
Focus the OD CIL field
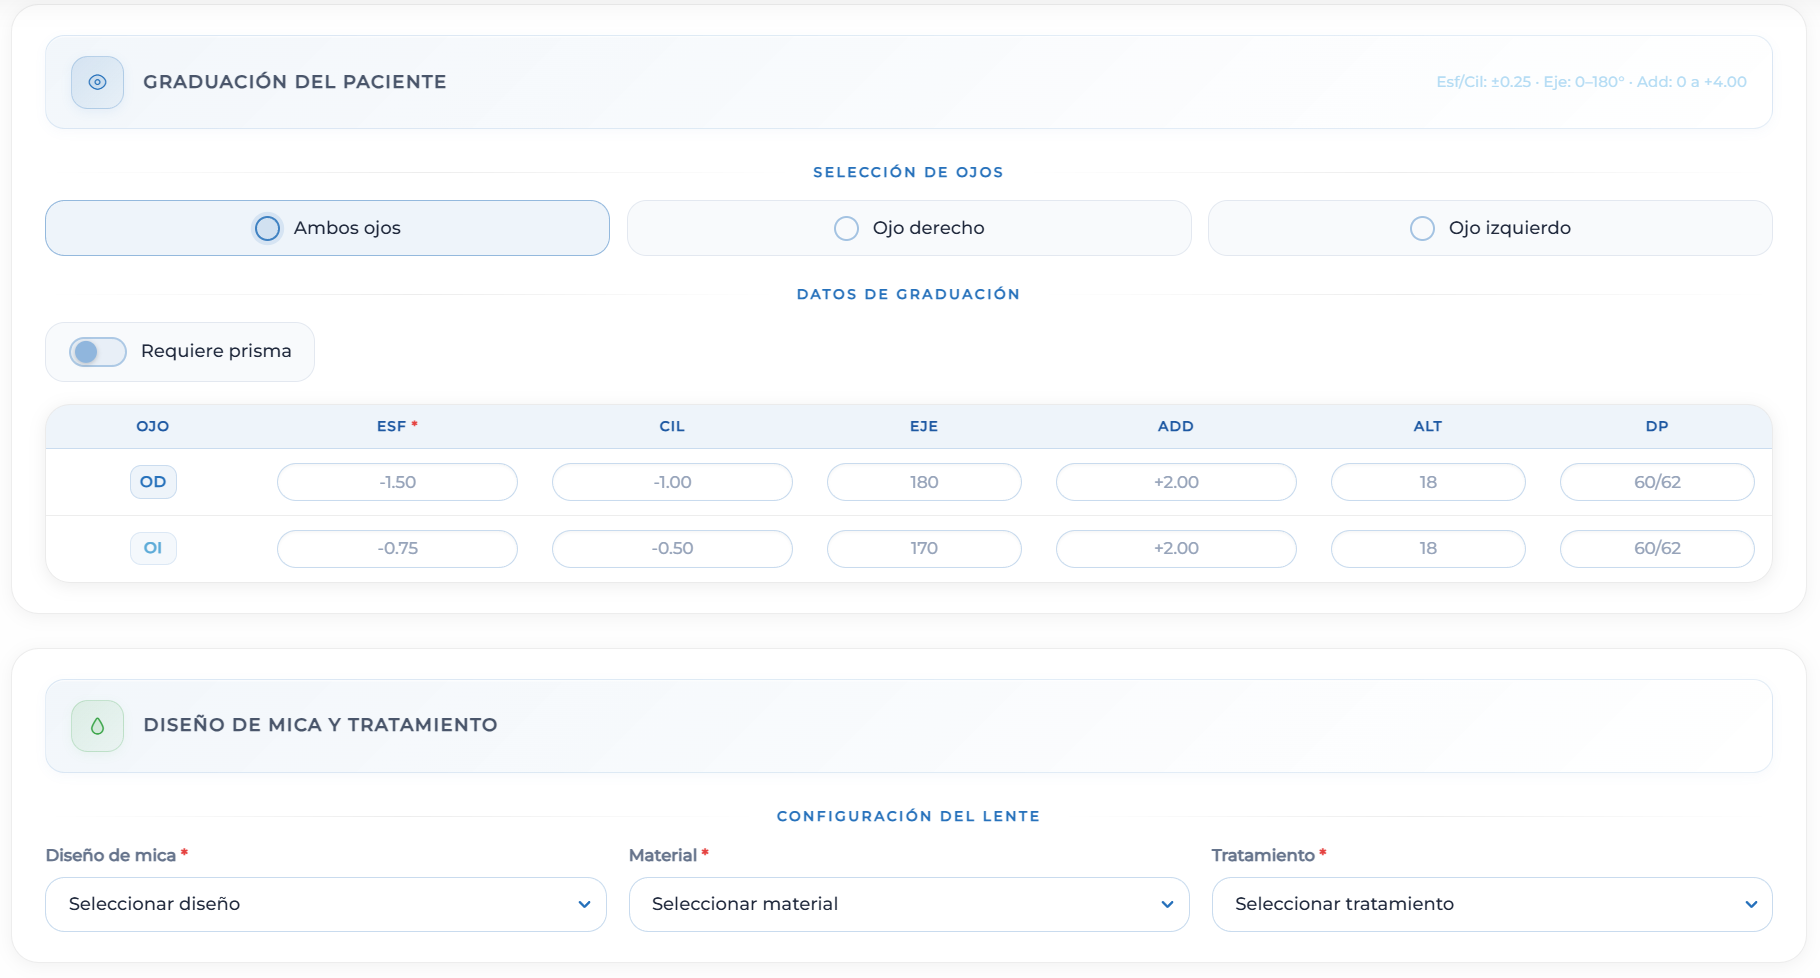coord(672,482)
